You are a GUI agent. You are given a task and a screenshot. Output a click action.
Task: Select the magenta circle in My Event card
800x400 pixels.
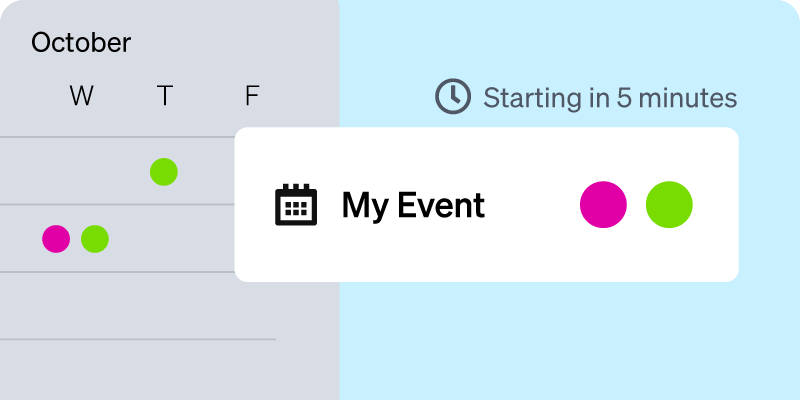pyautogui.click(x=603, y=205)
